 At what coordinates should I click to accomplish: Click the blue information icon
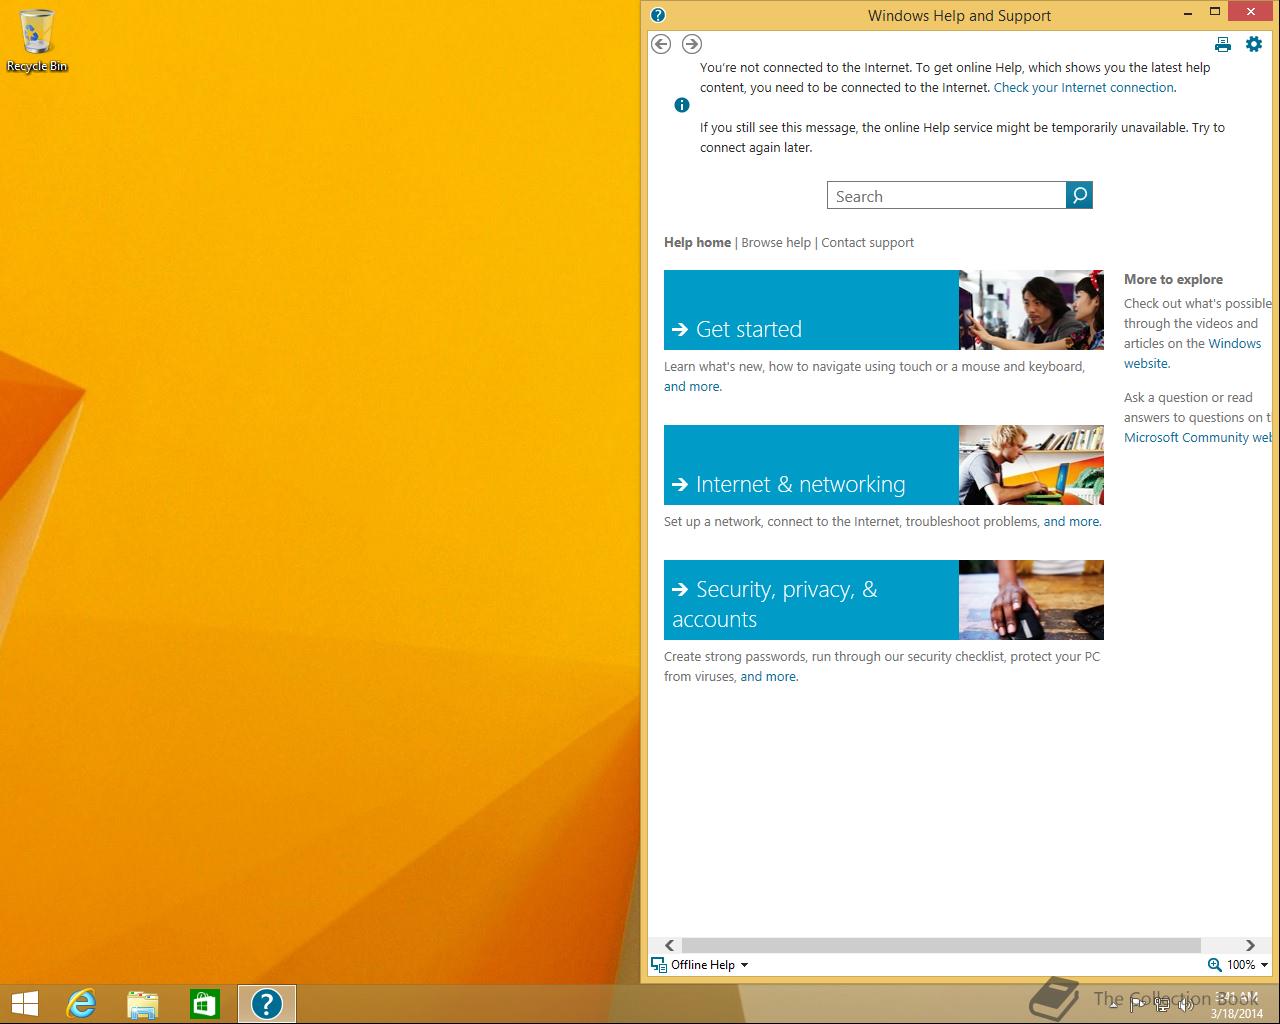coord(682,105)
